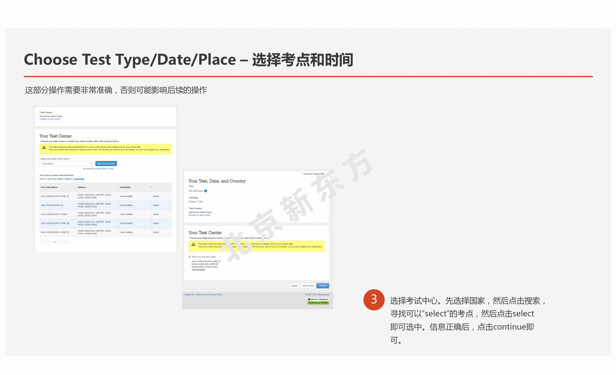Click the Availability column header sort arrow
The width and height of the screenshot is (616, 375).
click(x=150, y=187)
